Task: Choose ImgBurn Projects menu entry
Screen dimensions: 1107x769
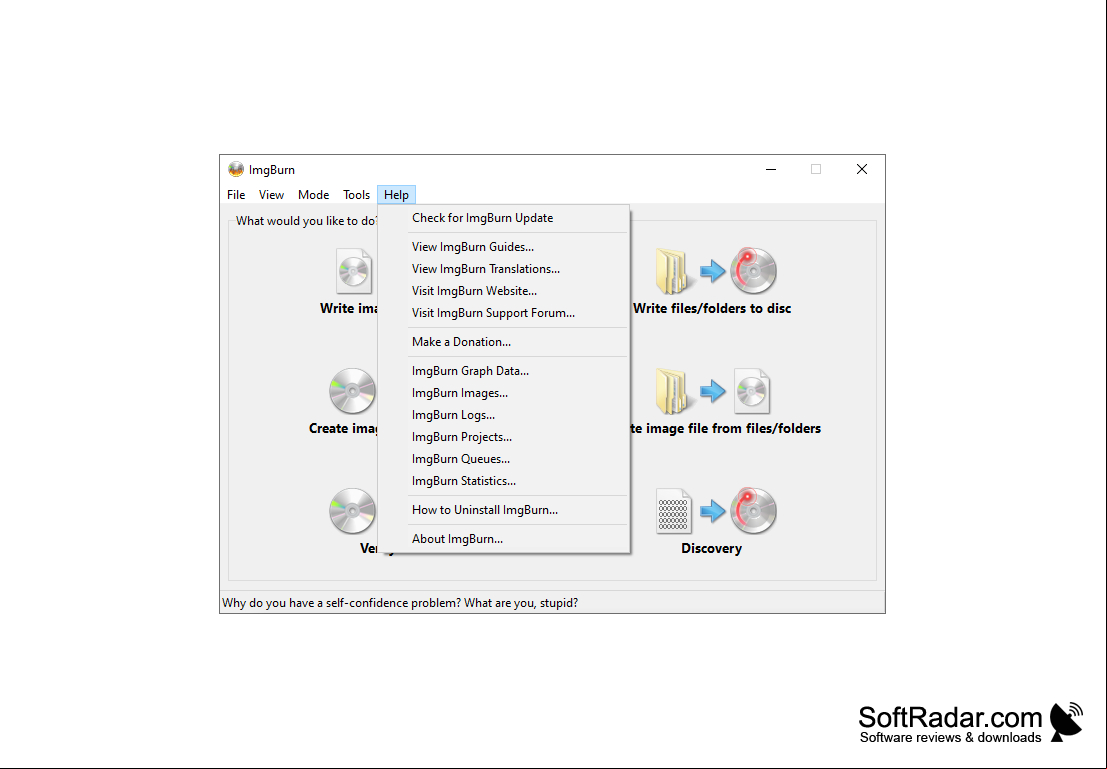Action: coord(503,436)
